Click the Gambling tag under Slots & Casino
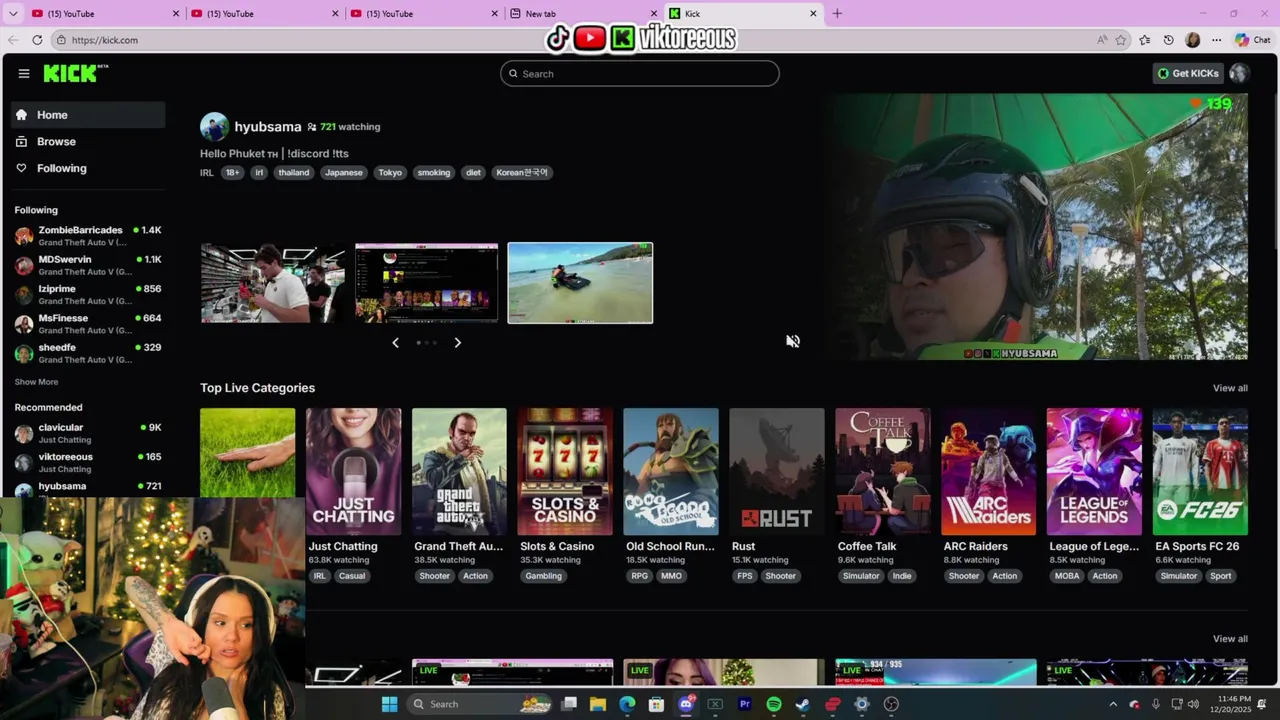1280x720 pixels. point(544,576)
